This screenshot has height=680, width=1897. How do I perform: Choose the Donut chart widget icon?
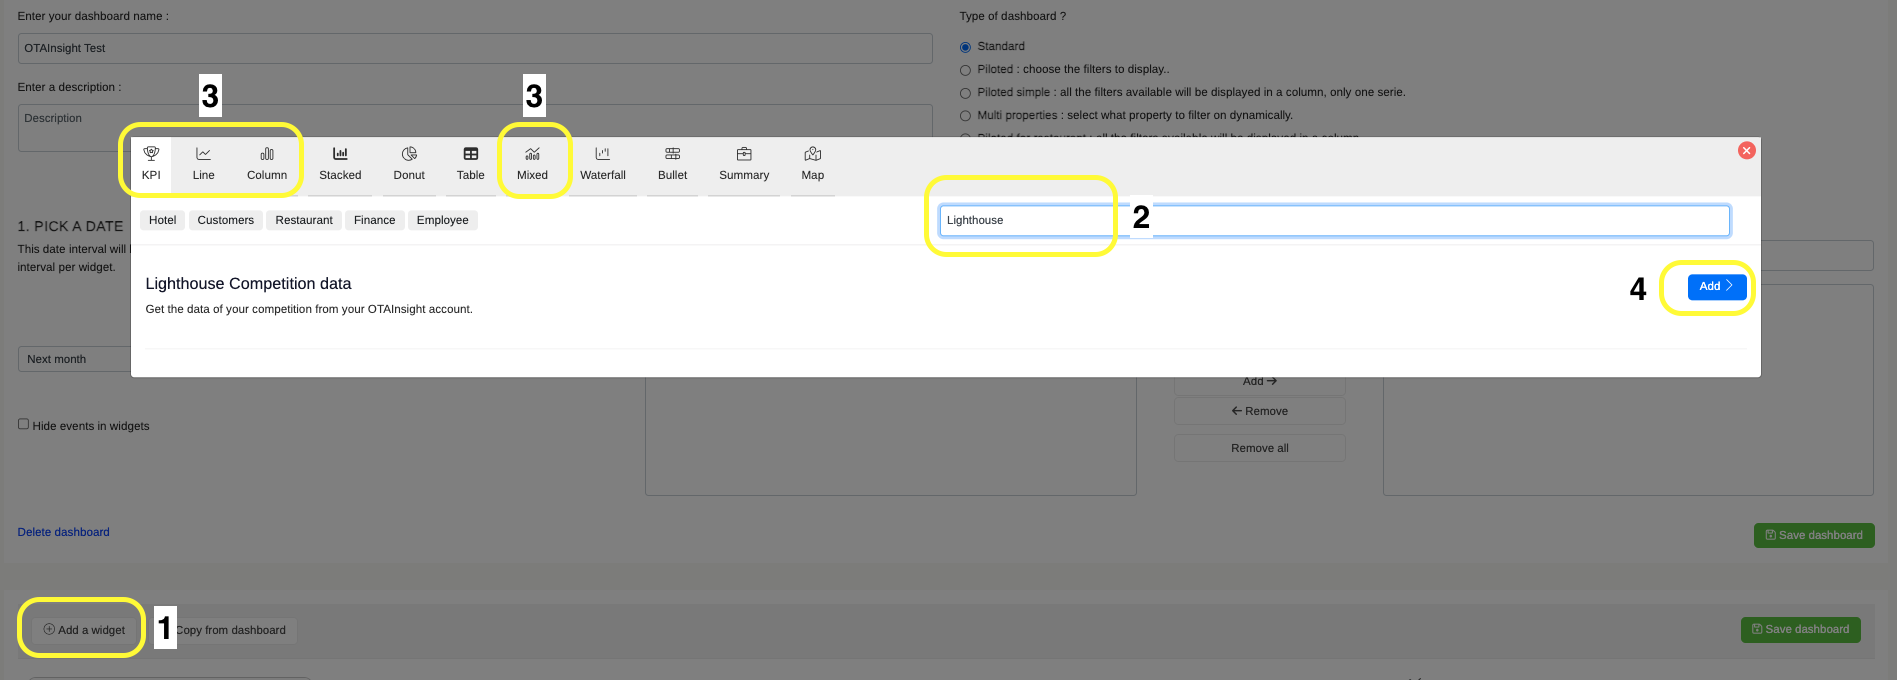pyautogui.click(x=409, y=154)
